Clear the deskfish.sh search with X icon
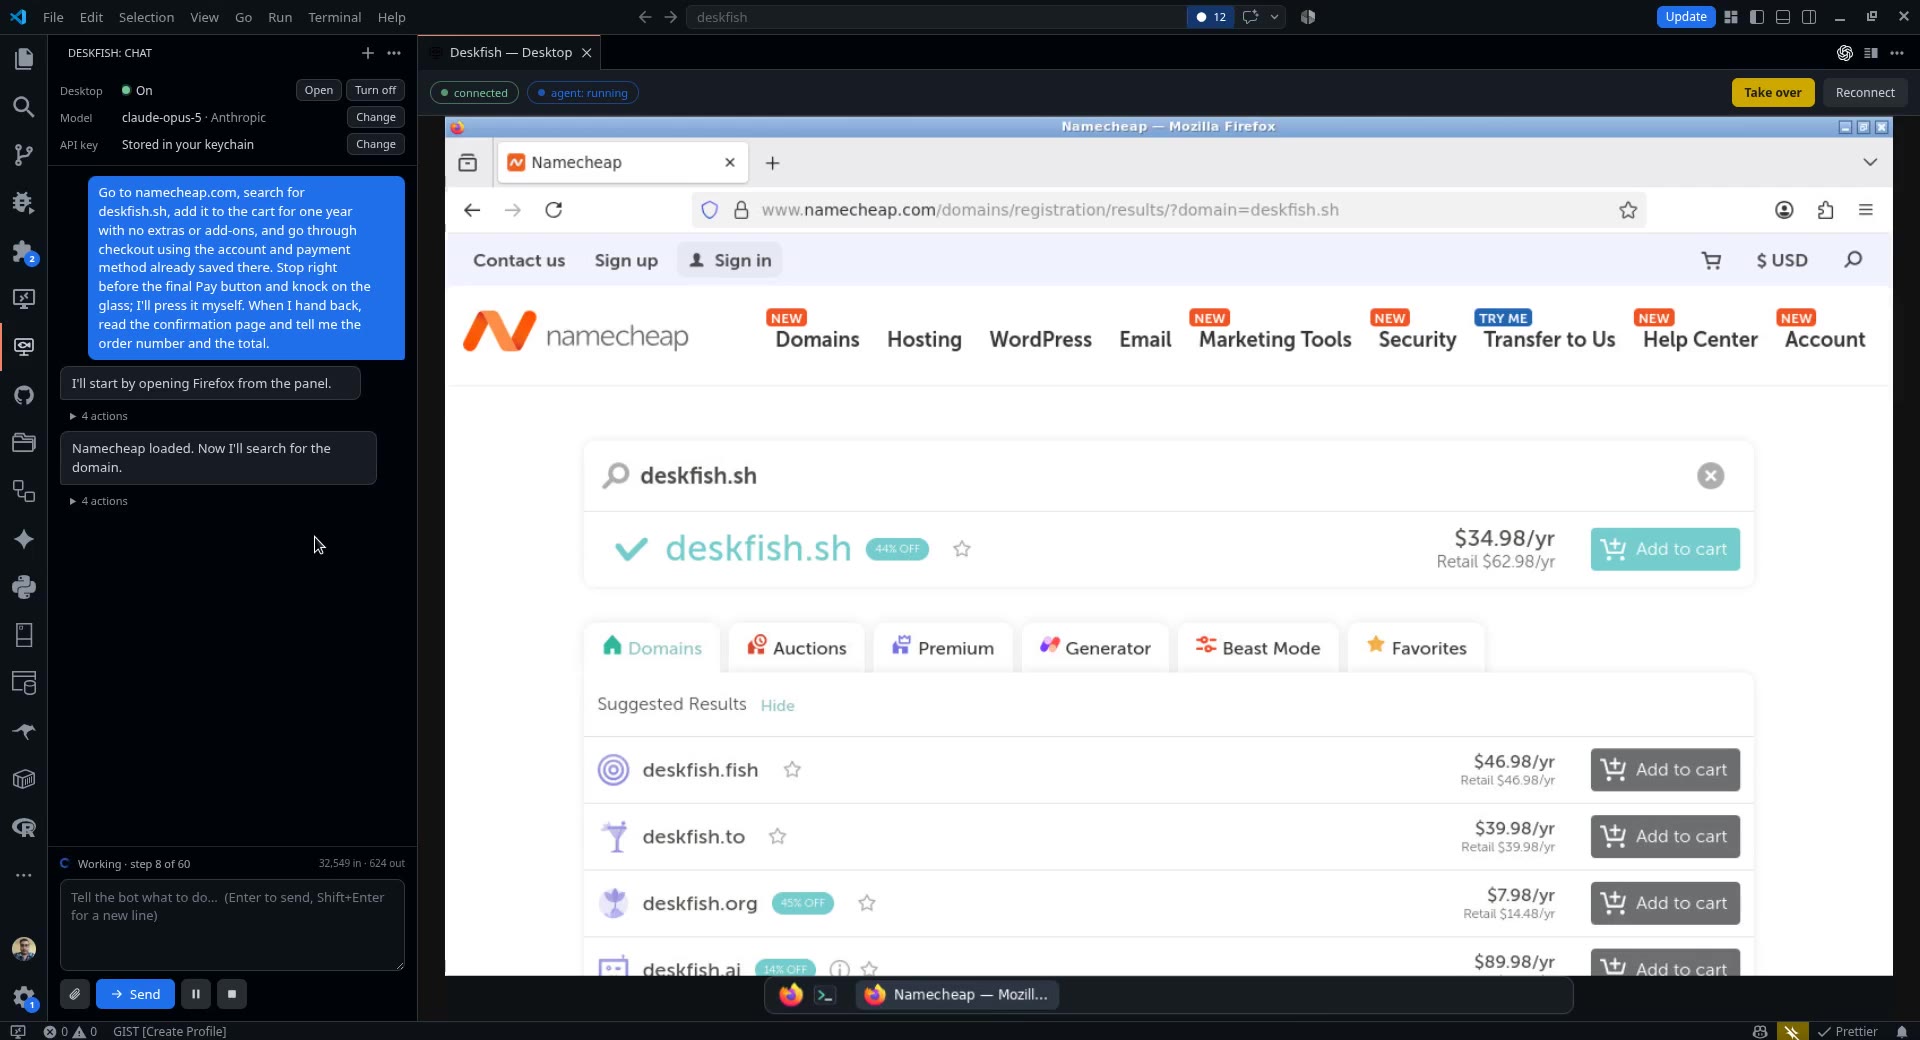 [1710, 476]
